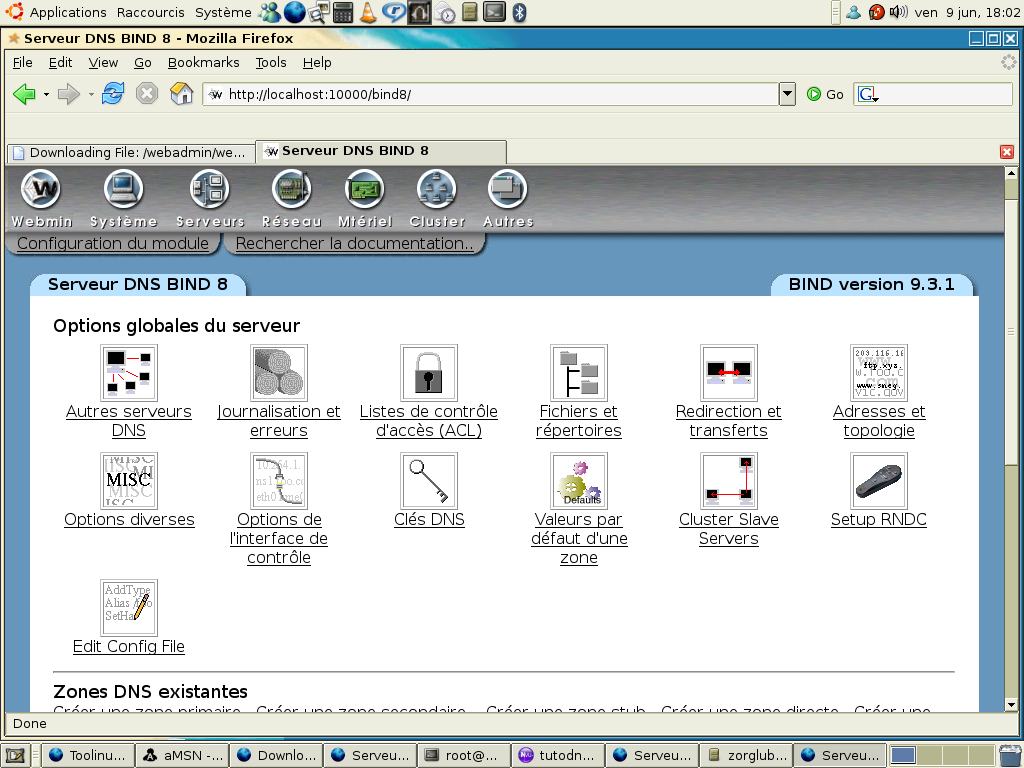Click the Journalisation et erreurs log icon
1024x768 pixels.
279,373
